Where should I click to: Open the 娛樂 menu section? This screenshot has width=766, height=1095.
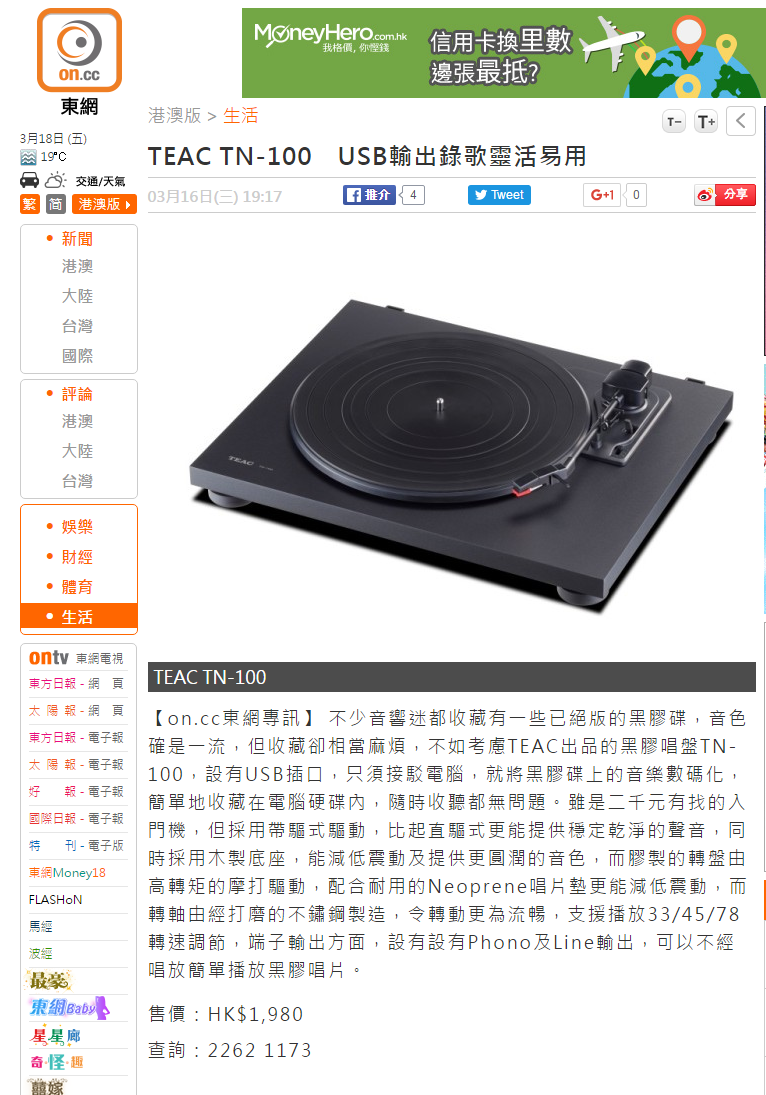(x=78, y=527)
